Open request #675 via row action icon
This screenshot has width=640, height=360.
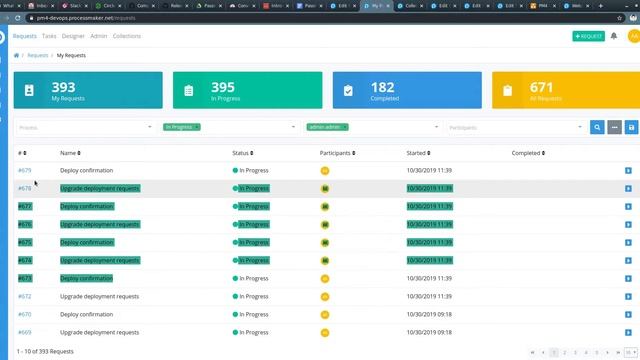pos(628,242)
